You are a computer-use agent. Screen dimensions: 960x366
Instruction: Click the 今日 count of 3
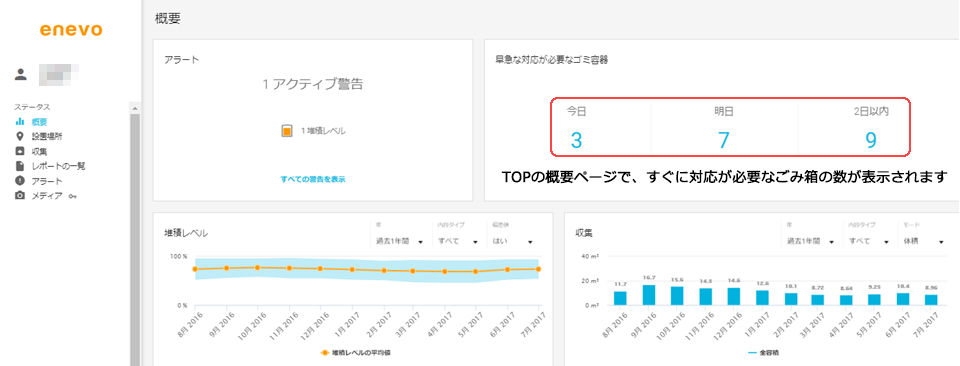[576, 141]
